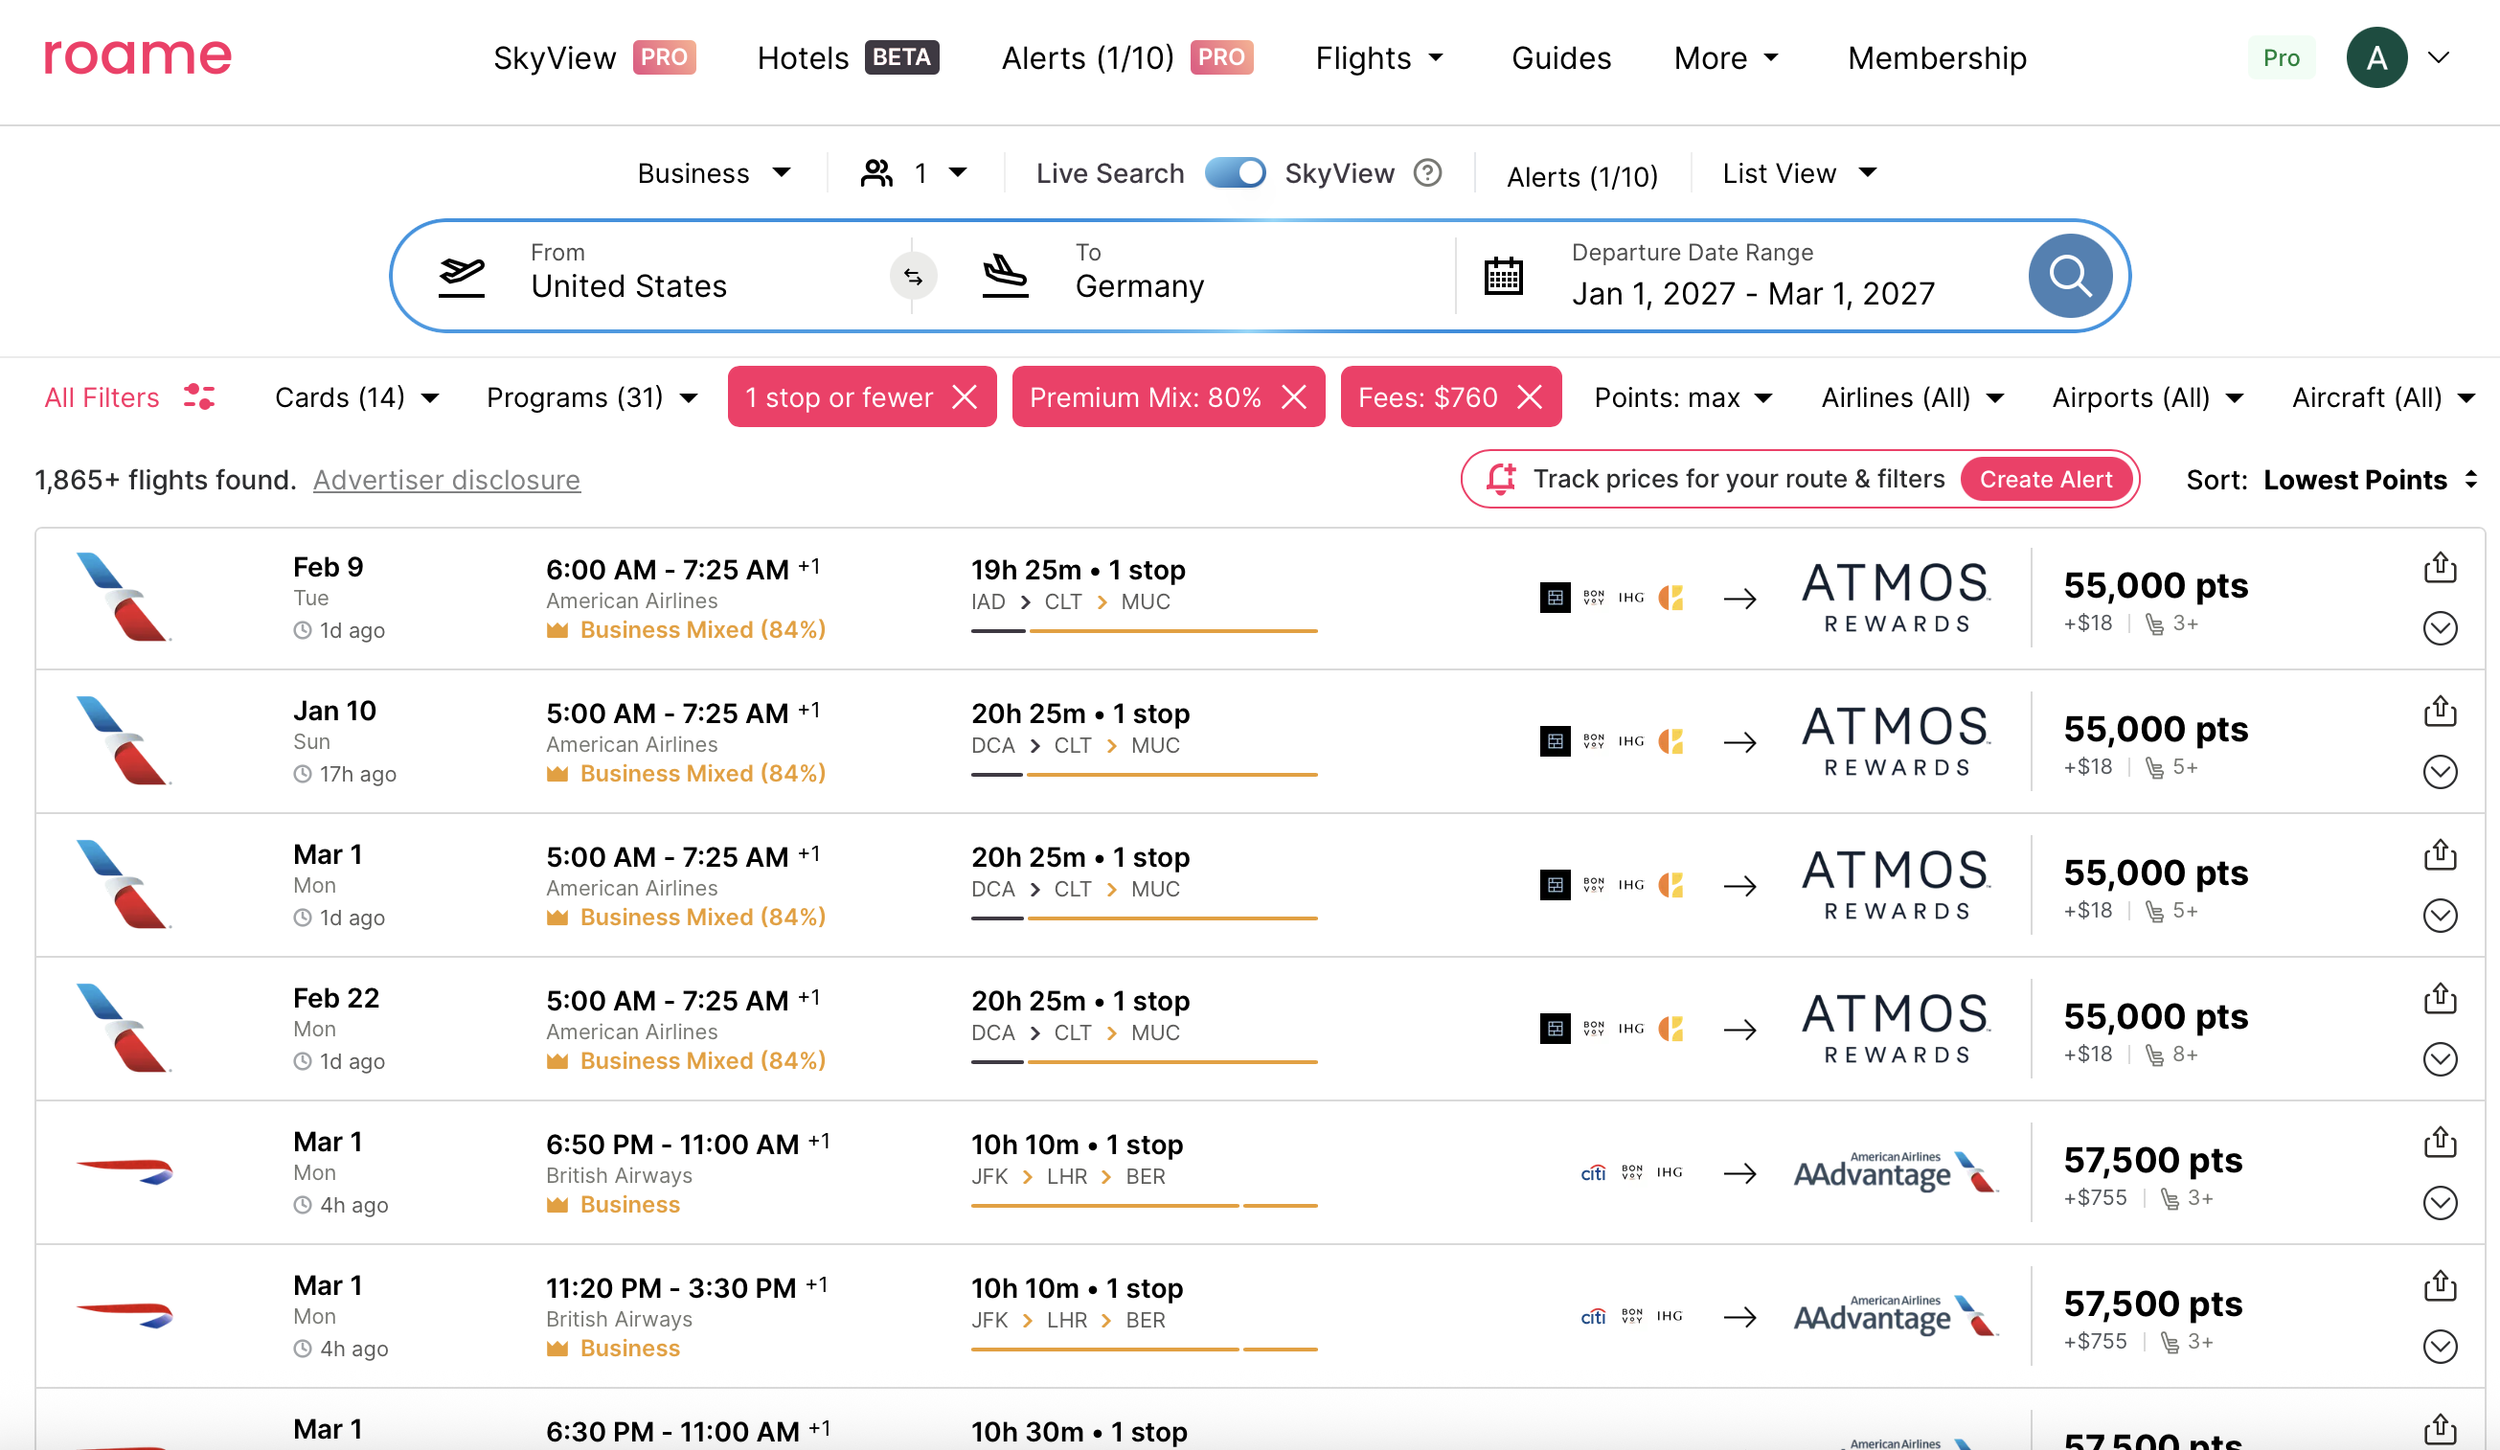Viewport: 2500px width, 1450px height.
Task: Open the Cards (14) filter dropdown
Action: 357,397
